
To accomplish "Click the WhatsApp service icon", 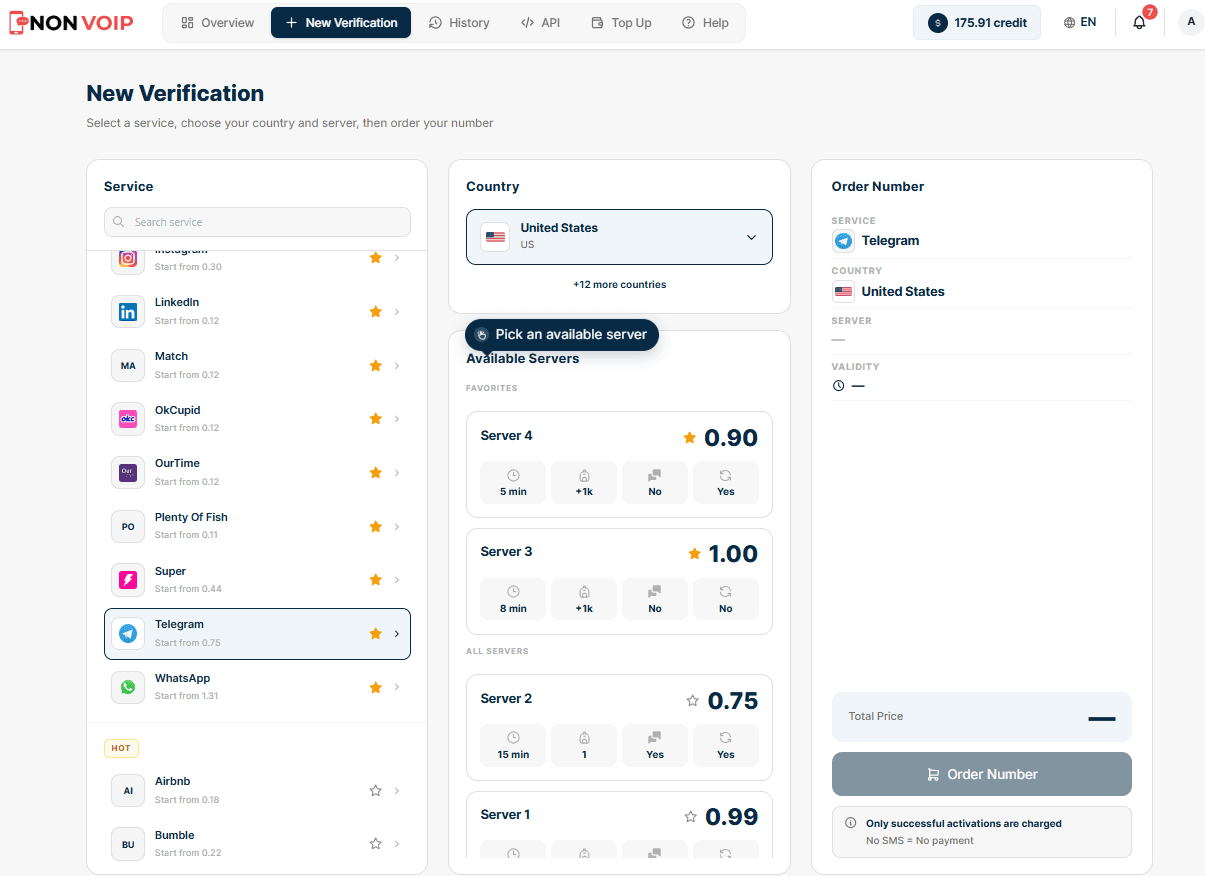I will tap(128, 687).
